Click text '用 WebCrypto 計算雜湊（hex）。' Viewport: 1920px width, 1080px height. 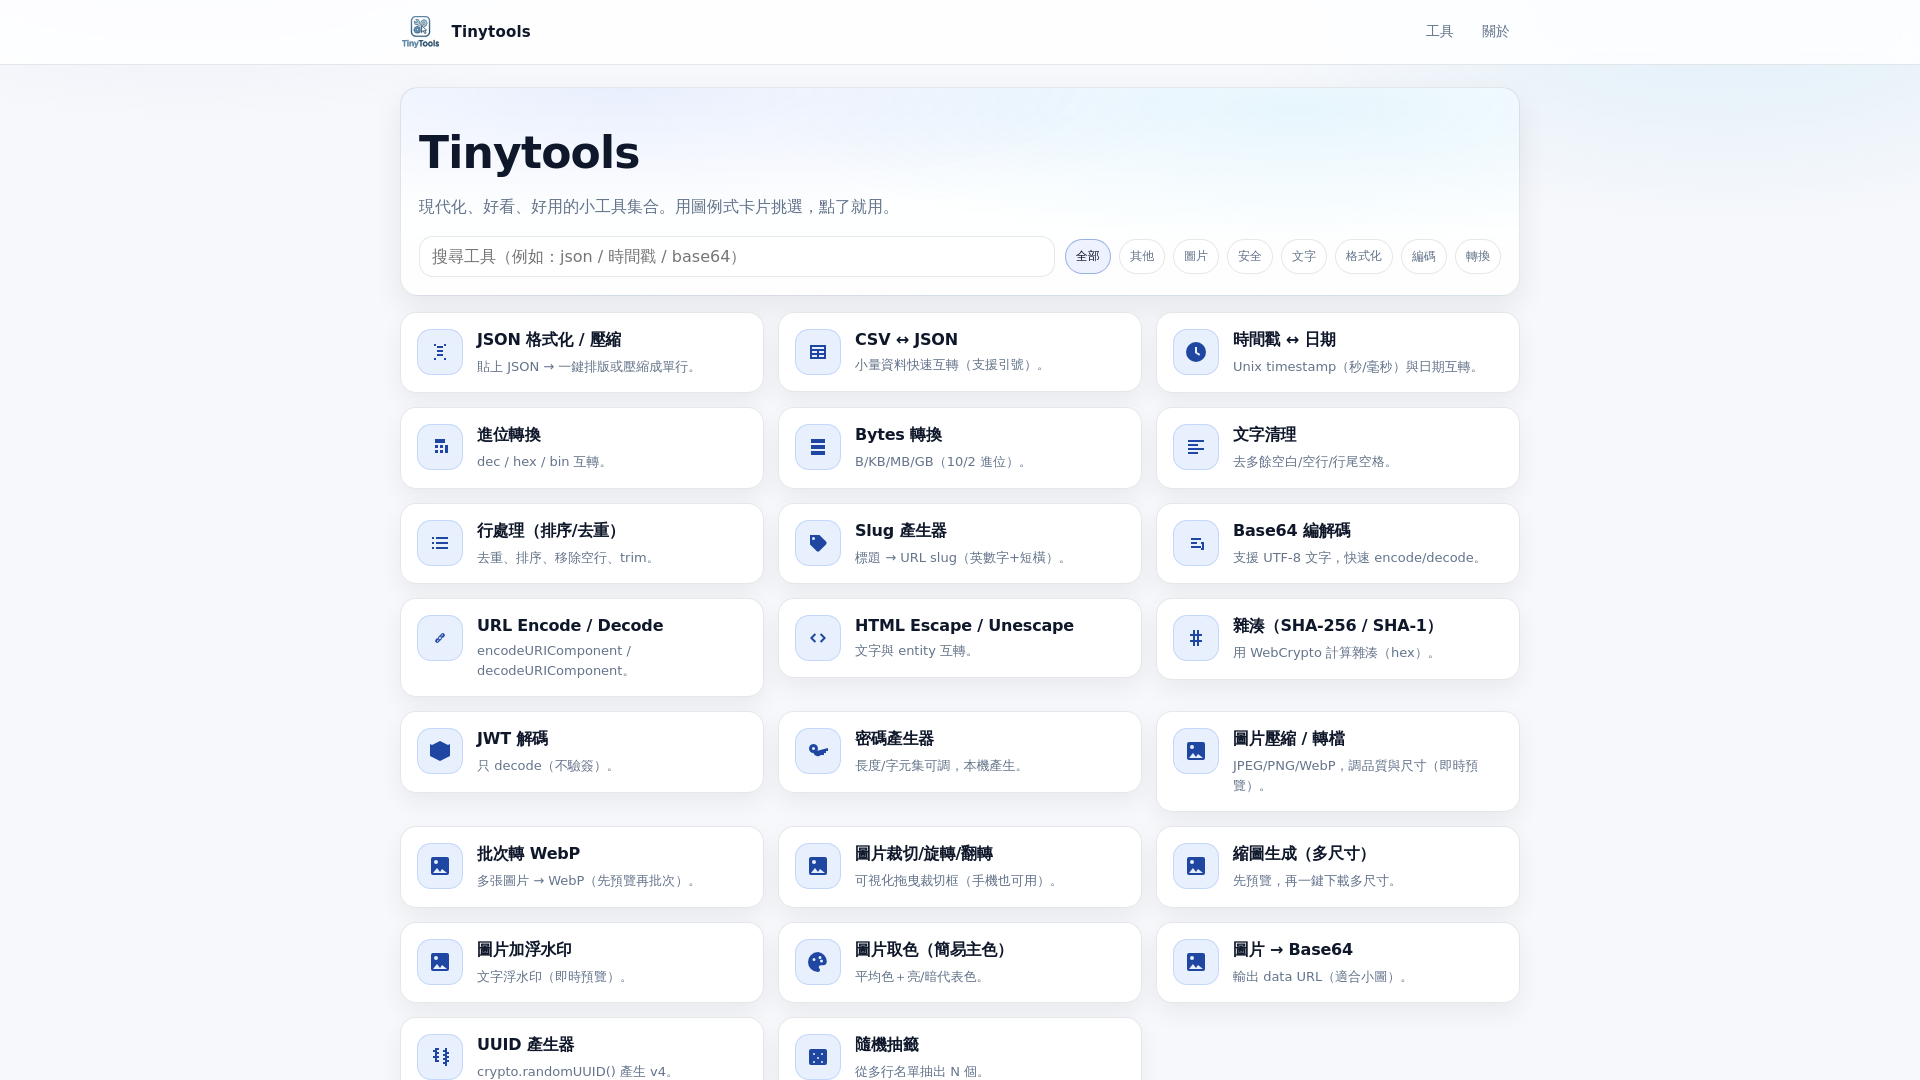point(1336,653)
